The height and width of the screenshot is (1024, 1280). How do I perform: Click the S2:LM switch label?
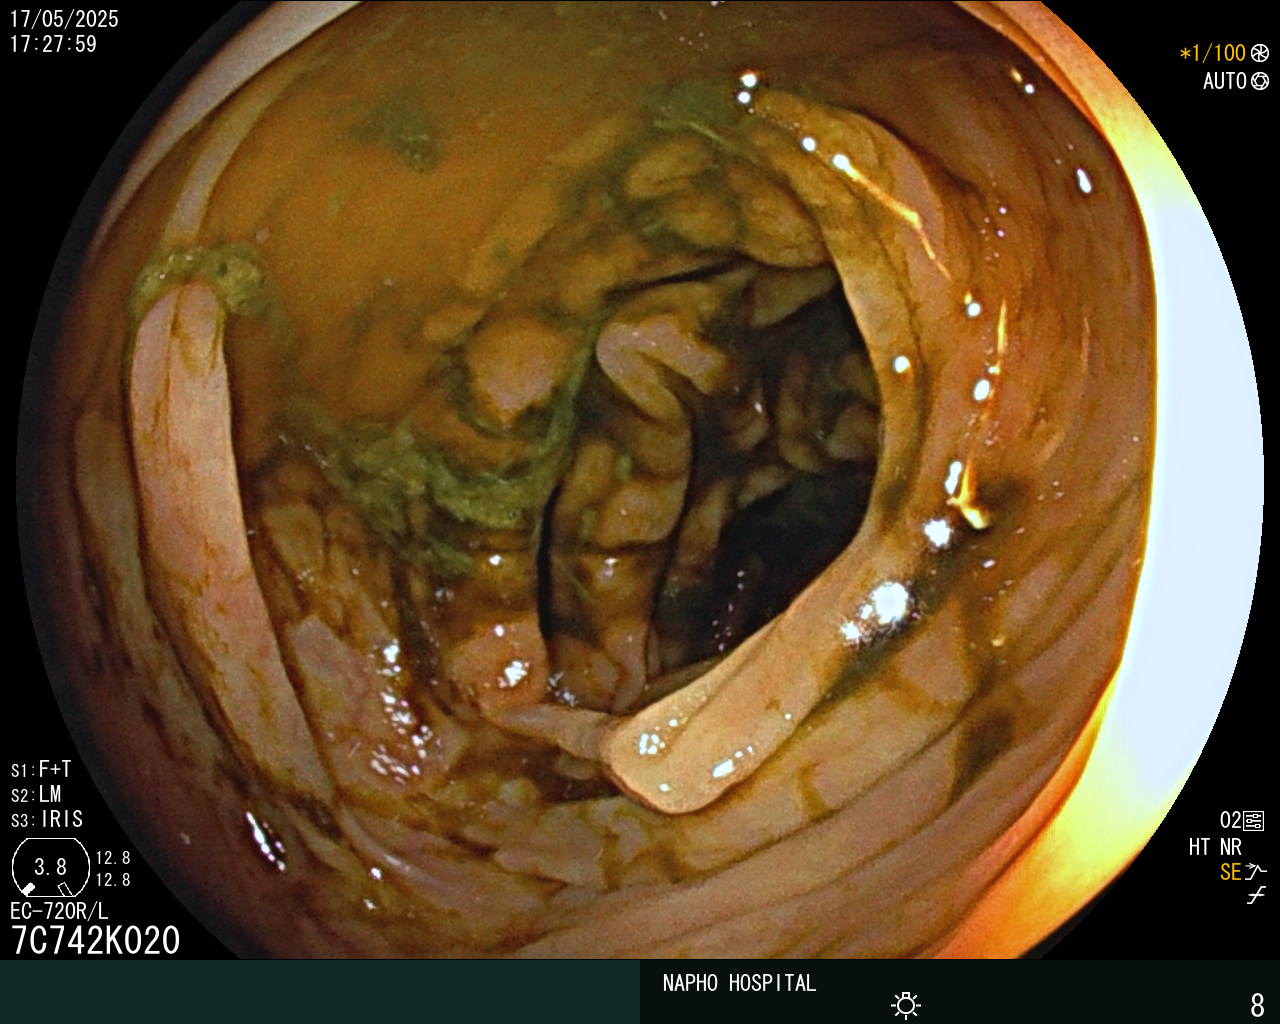36,794
